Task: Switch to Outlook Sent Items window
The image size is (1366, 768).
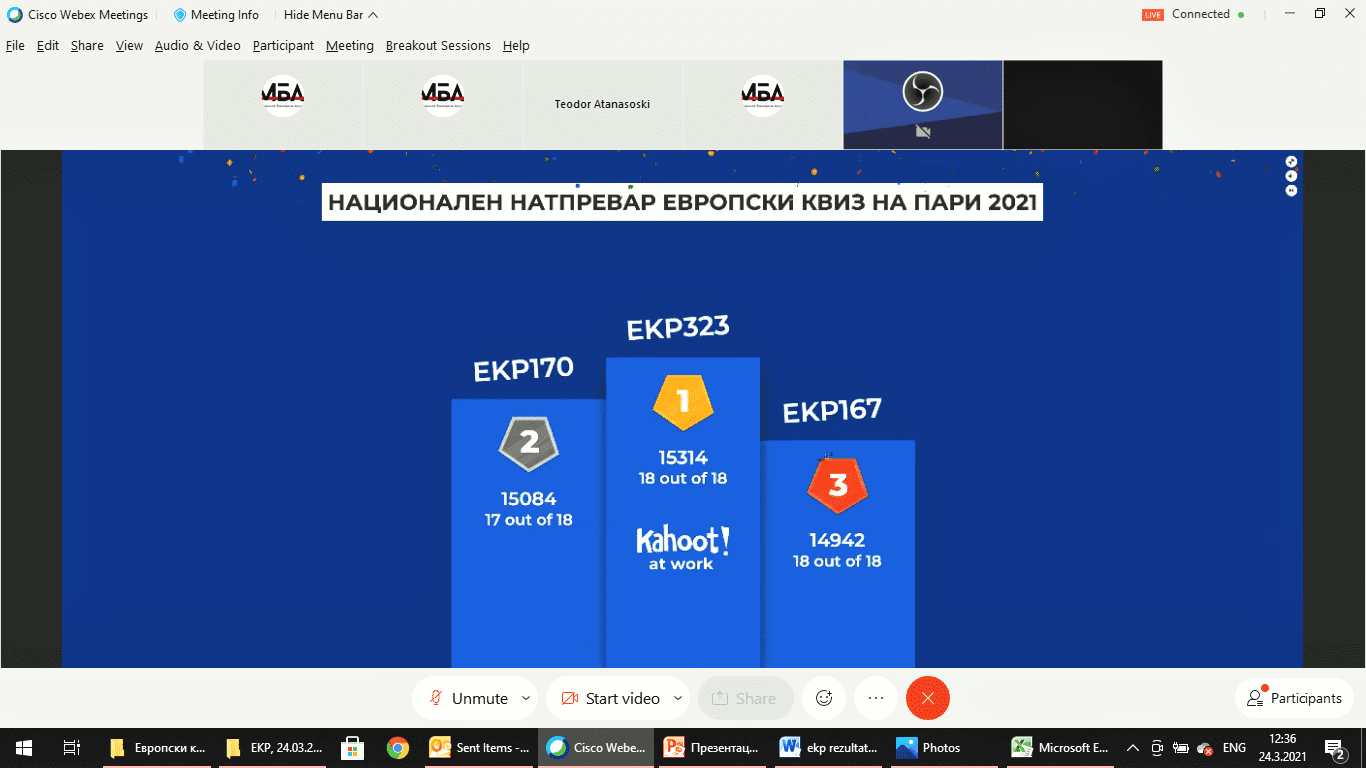Action: click(480, 748)
